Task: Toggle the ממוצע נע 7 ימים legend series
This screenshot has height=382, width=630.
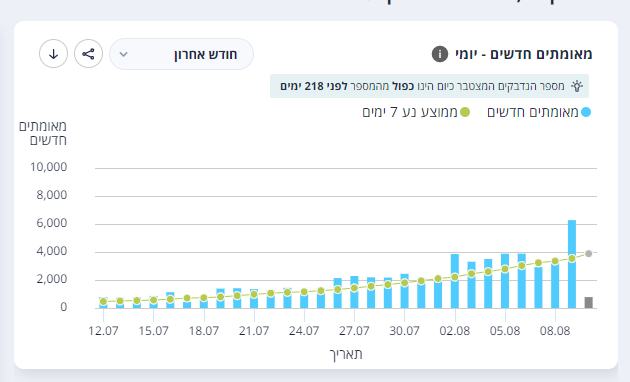Action: (x=416, y=112)
